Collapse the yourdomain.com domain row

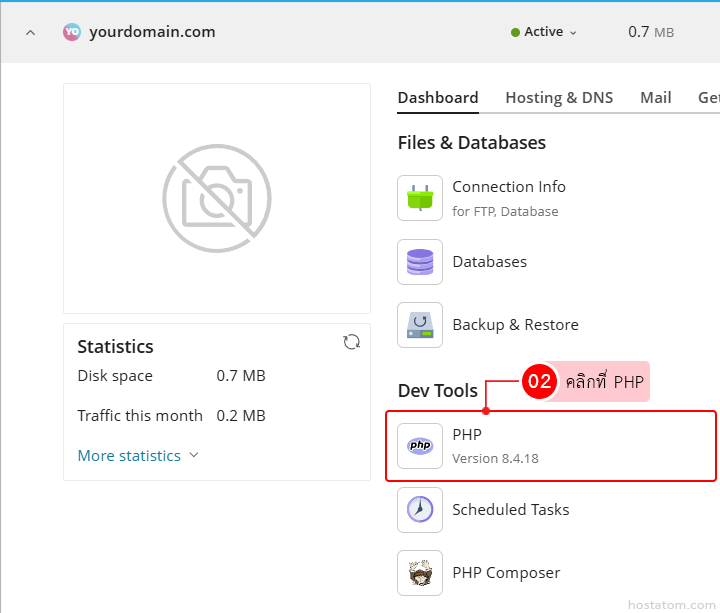(30, 32)
